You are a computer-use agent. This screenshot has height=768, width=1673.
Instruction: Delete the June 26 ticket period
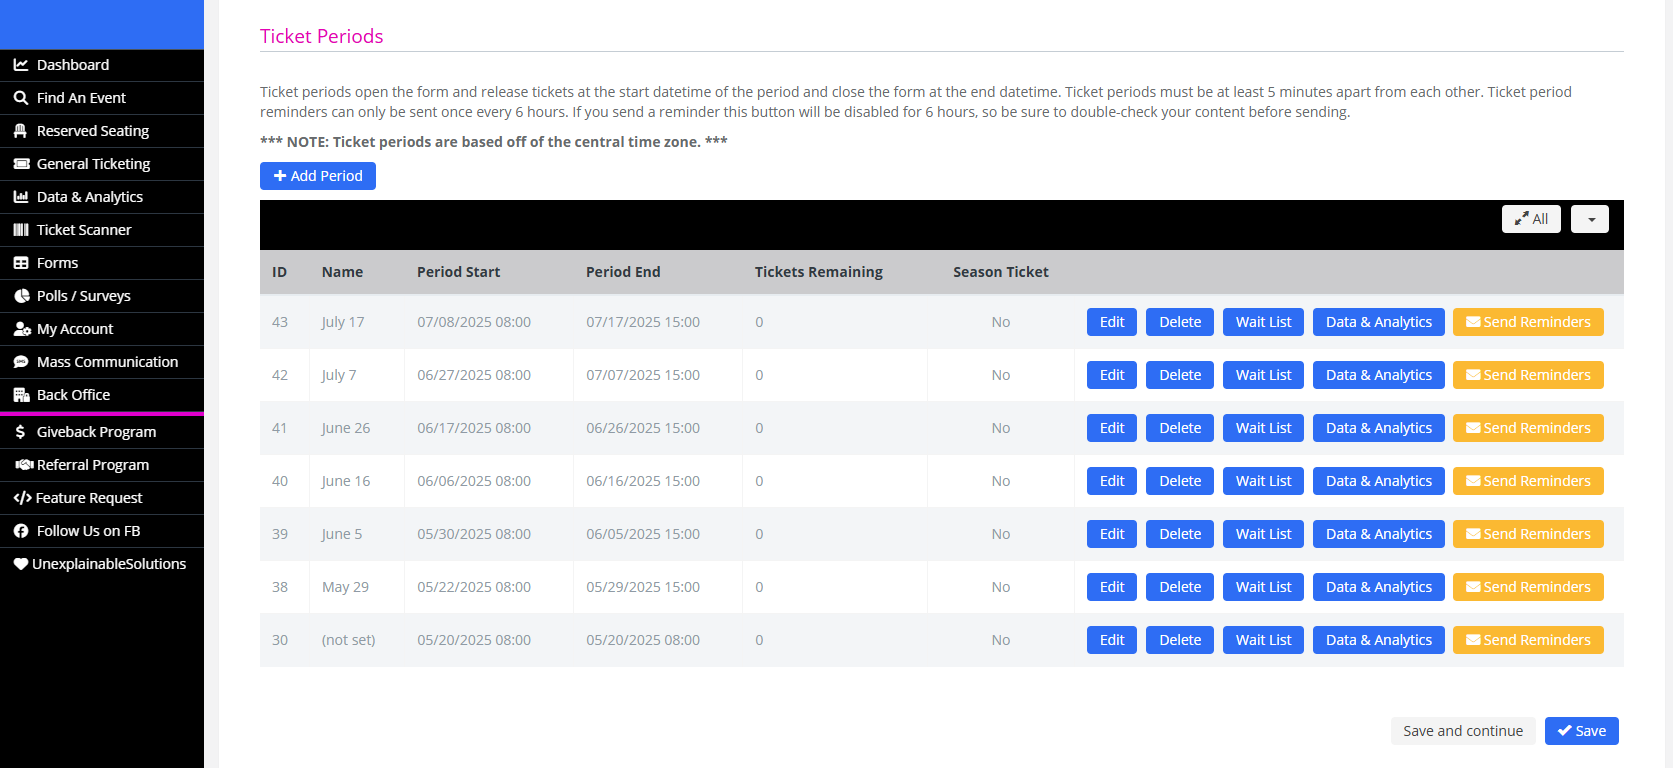click(1179, 428)
